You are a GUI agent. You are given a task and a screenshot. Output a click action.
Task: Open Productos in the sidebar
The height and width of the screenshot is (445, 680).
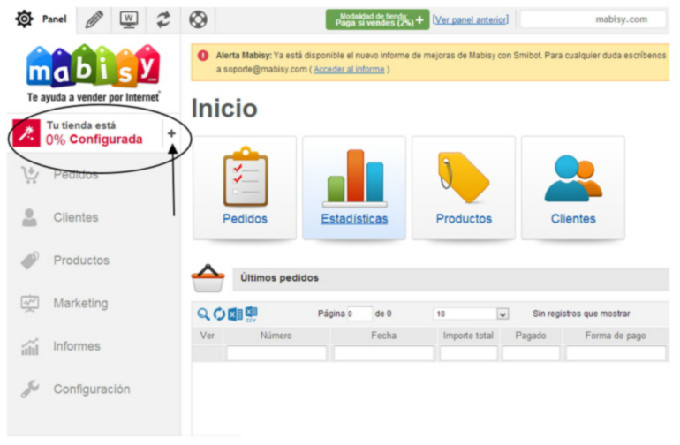(x=82, y=260)
